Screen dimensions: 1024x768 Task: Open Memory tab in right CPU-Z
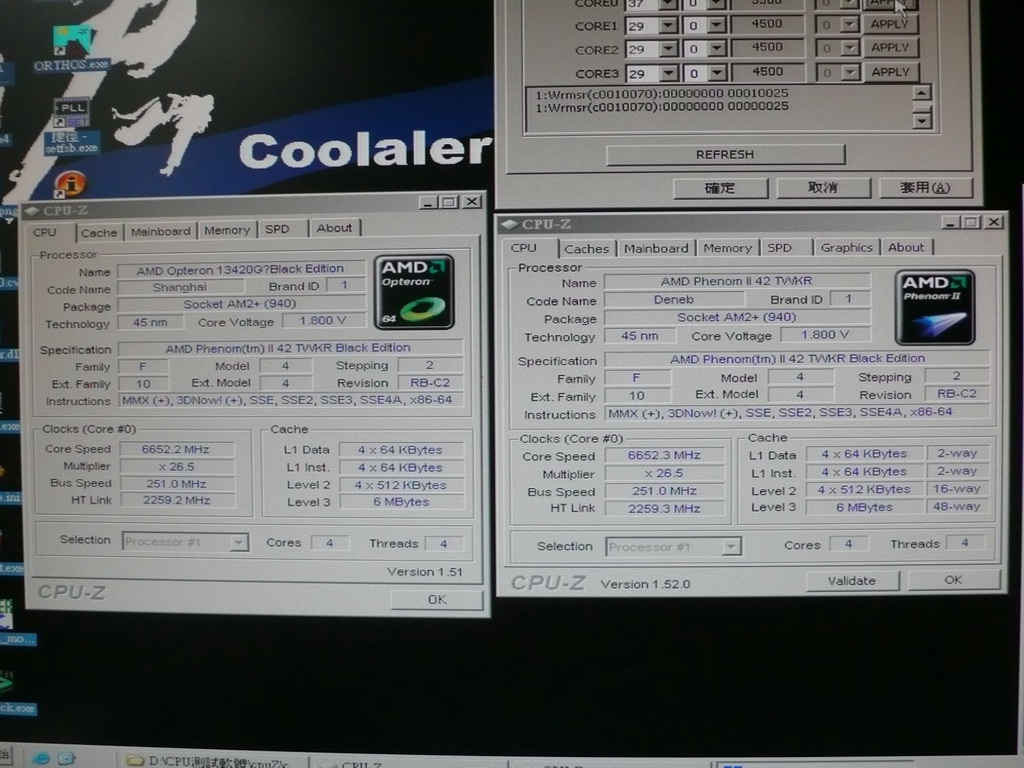(x=728, y=248)
